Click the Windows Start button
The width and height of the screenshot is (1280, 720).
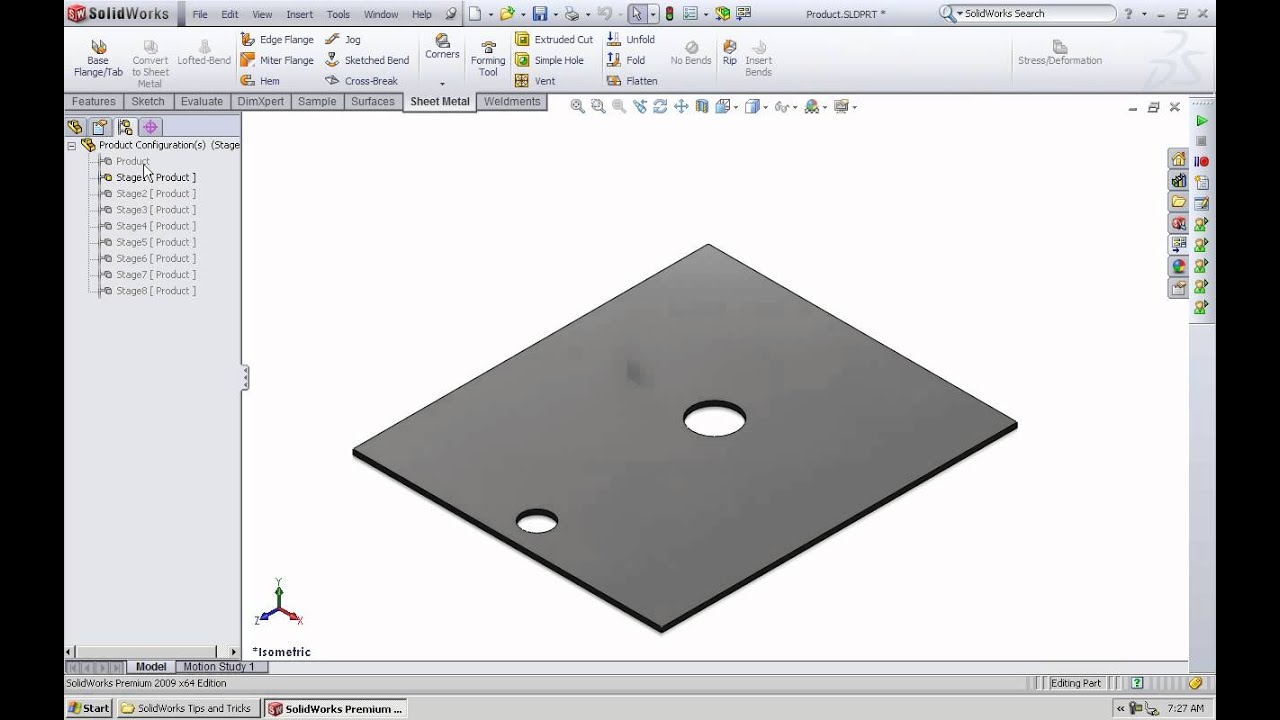click(89, 708)
